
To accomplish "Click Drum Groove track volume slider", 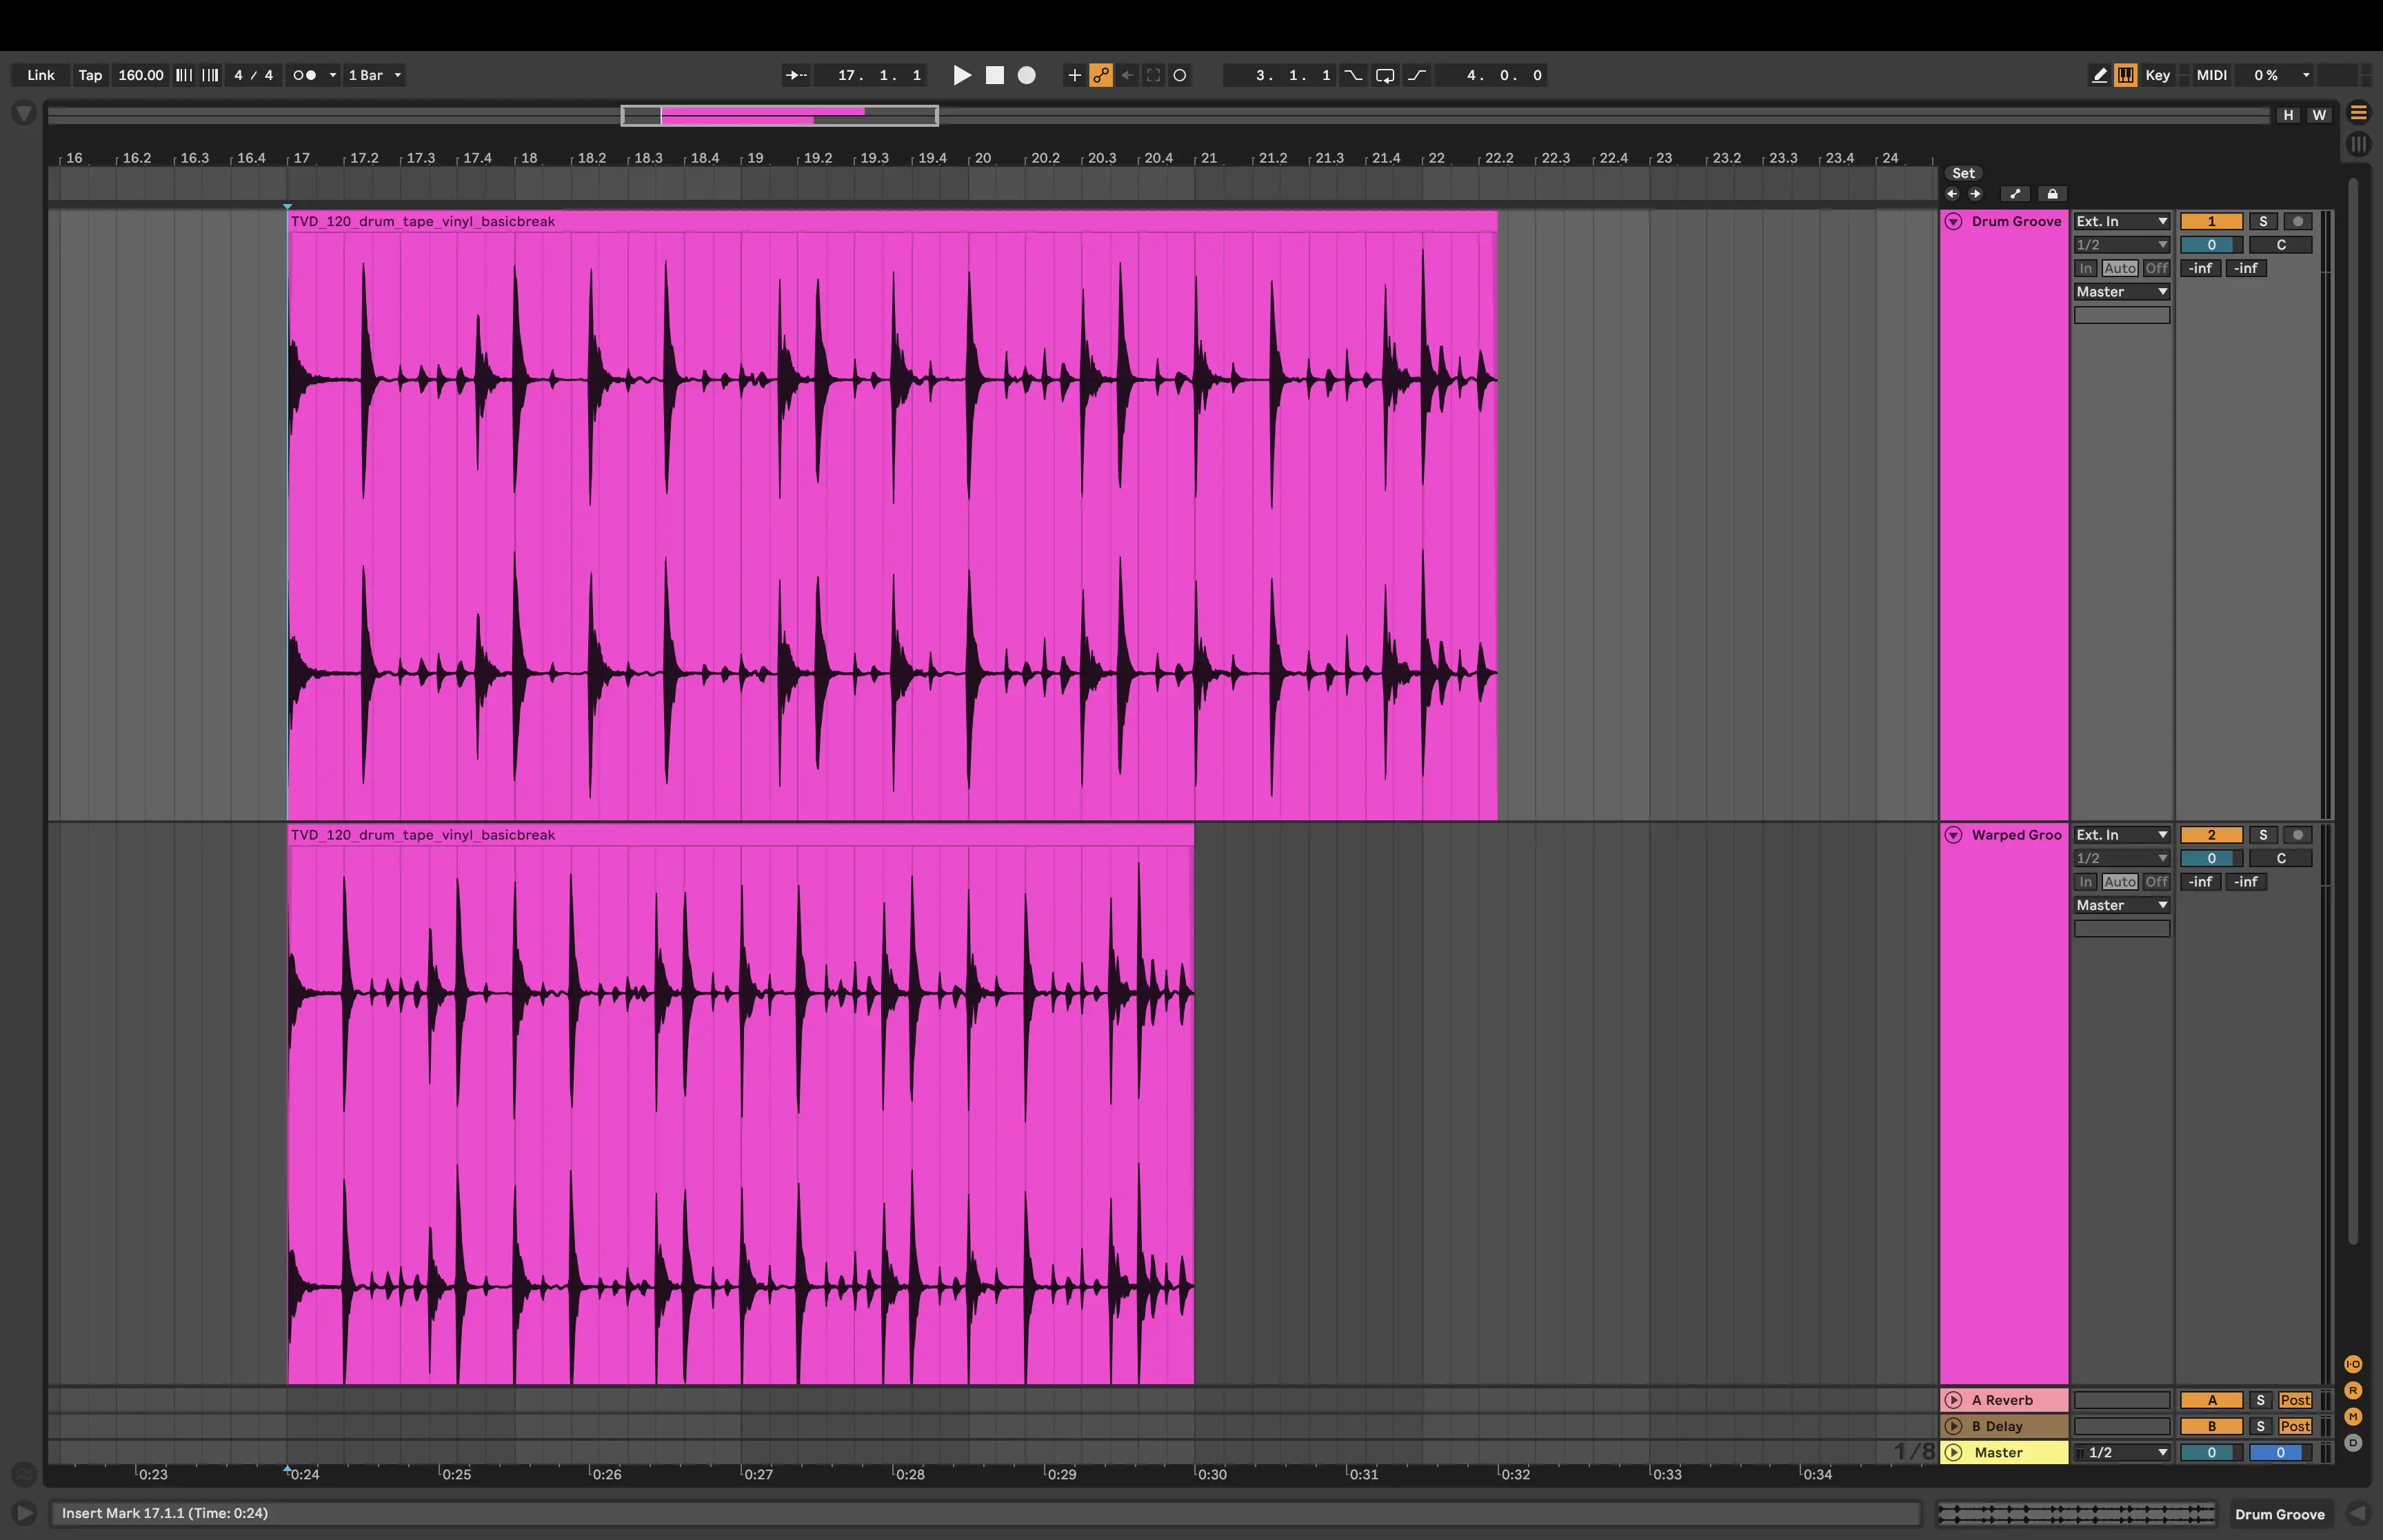I will click(x=2211, y=245).
